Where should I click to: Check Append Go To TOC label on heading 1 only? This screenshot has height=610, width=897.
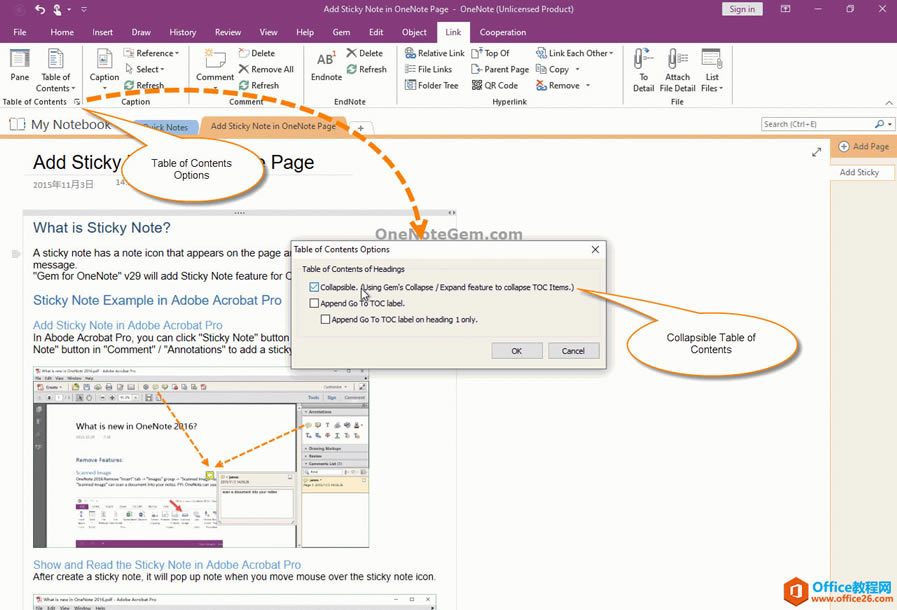point(326,319)
